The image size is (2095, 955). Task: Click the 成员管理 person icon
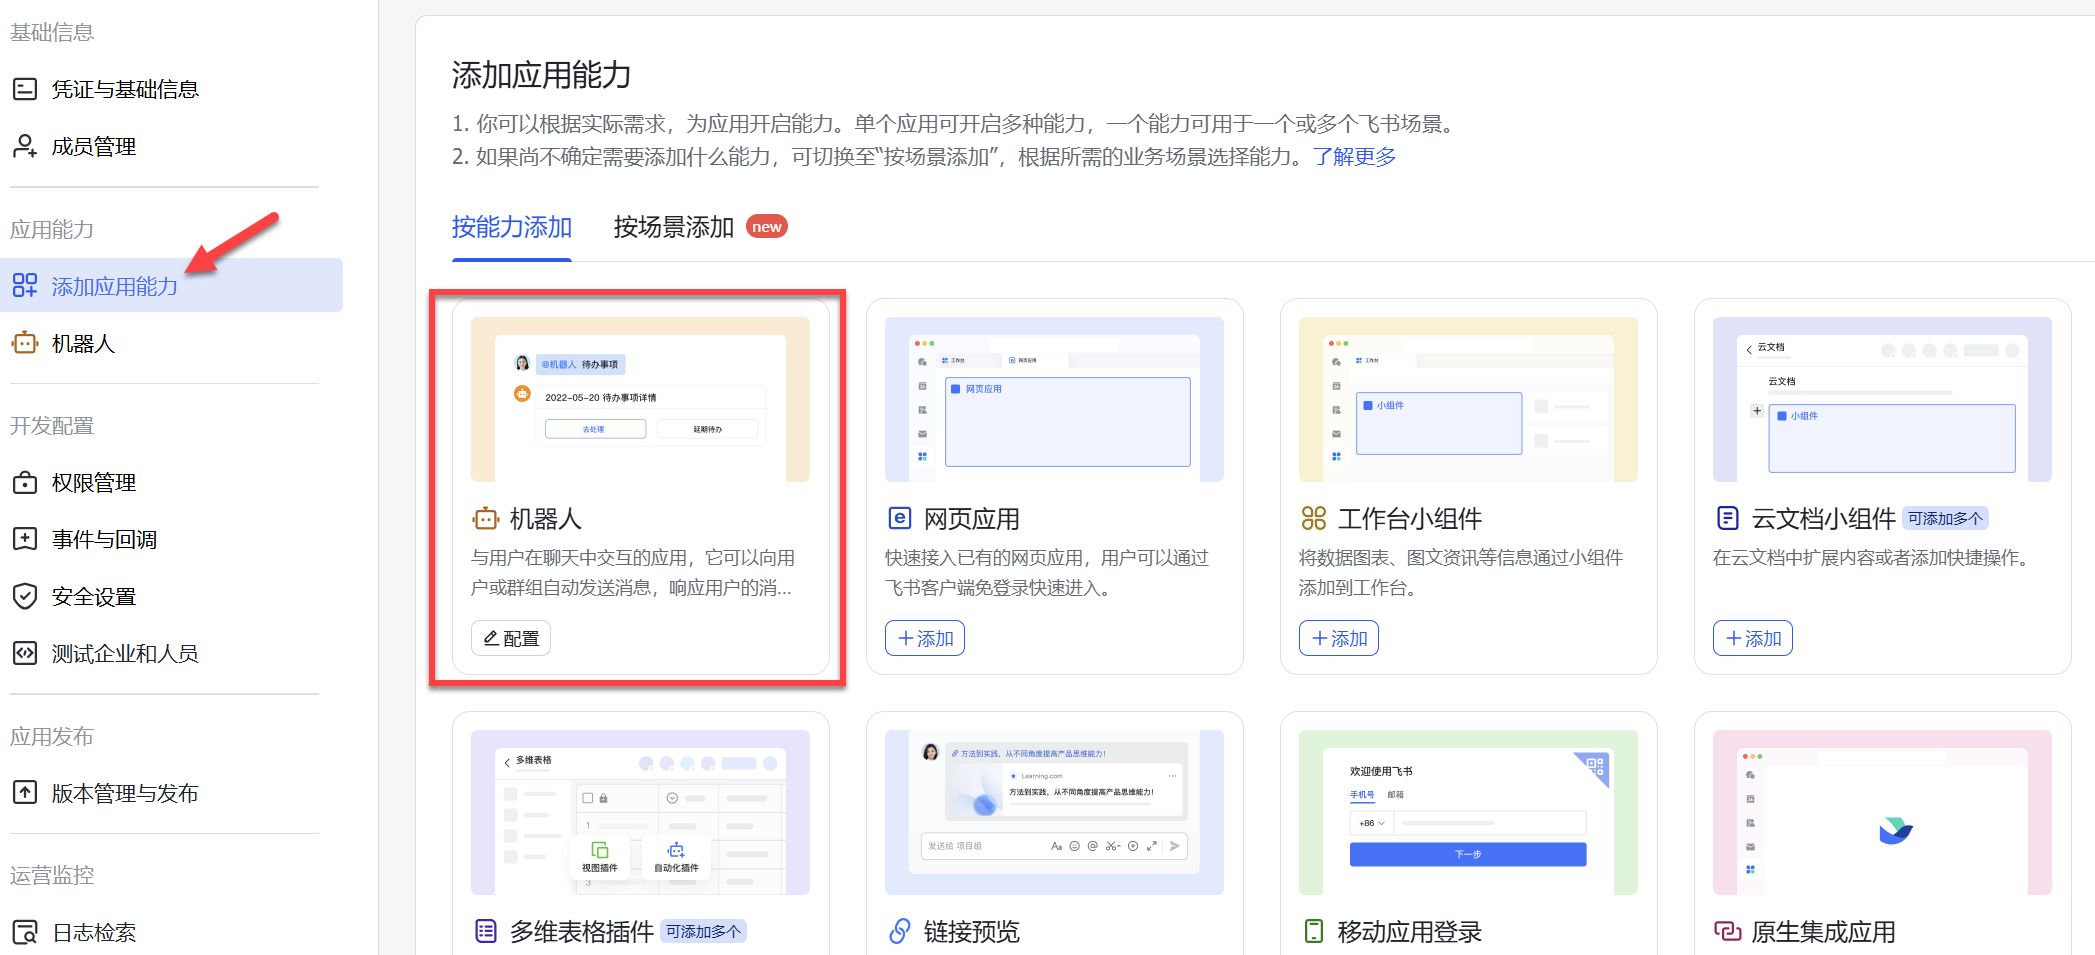coord(25,146)
